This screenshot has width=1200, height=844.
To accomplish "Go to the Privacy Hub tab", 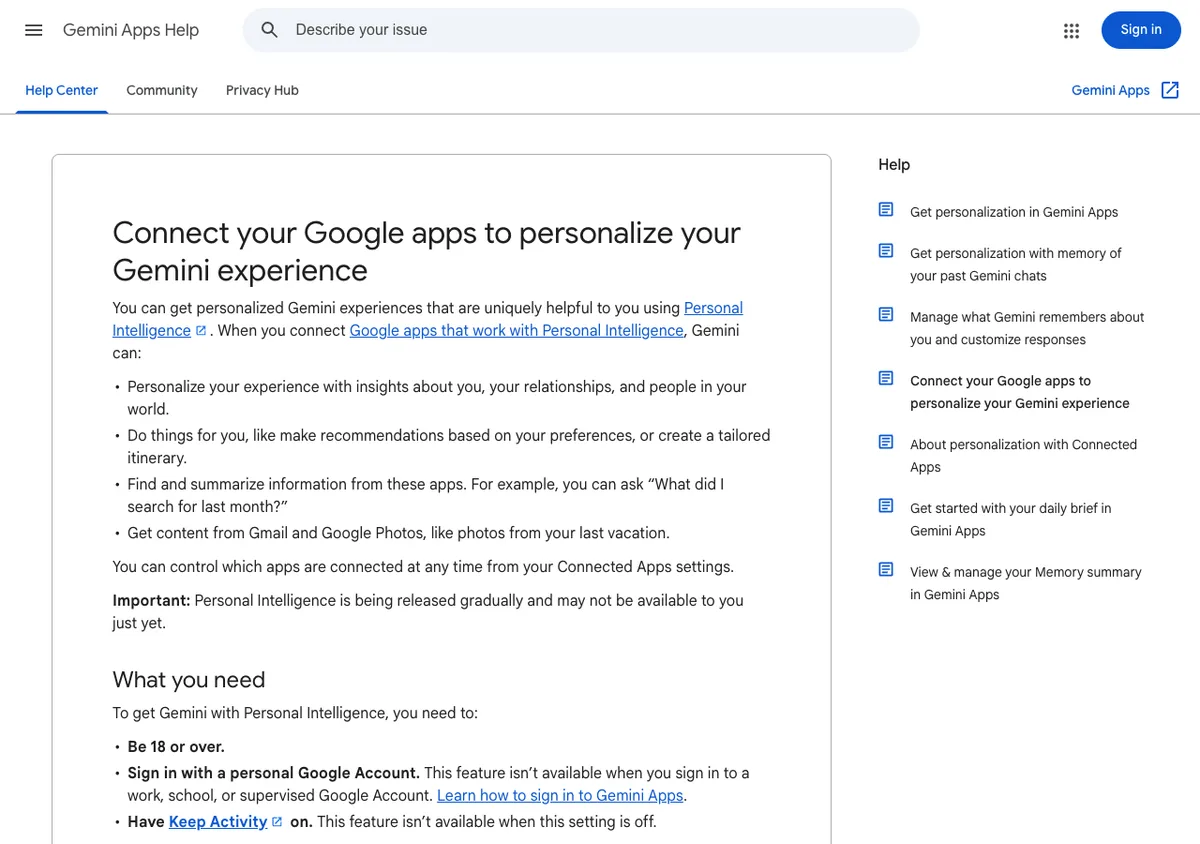I will coord(262,90).
